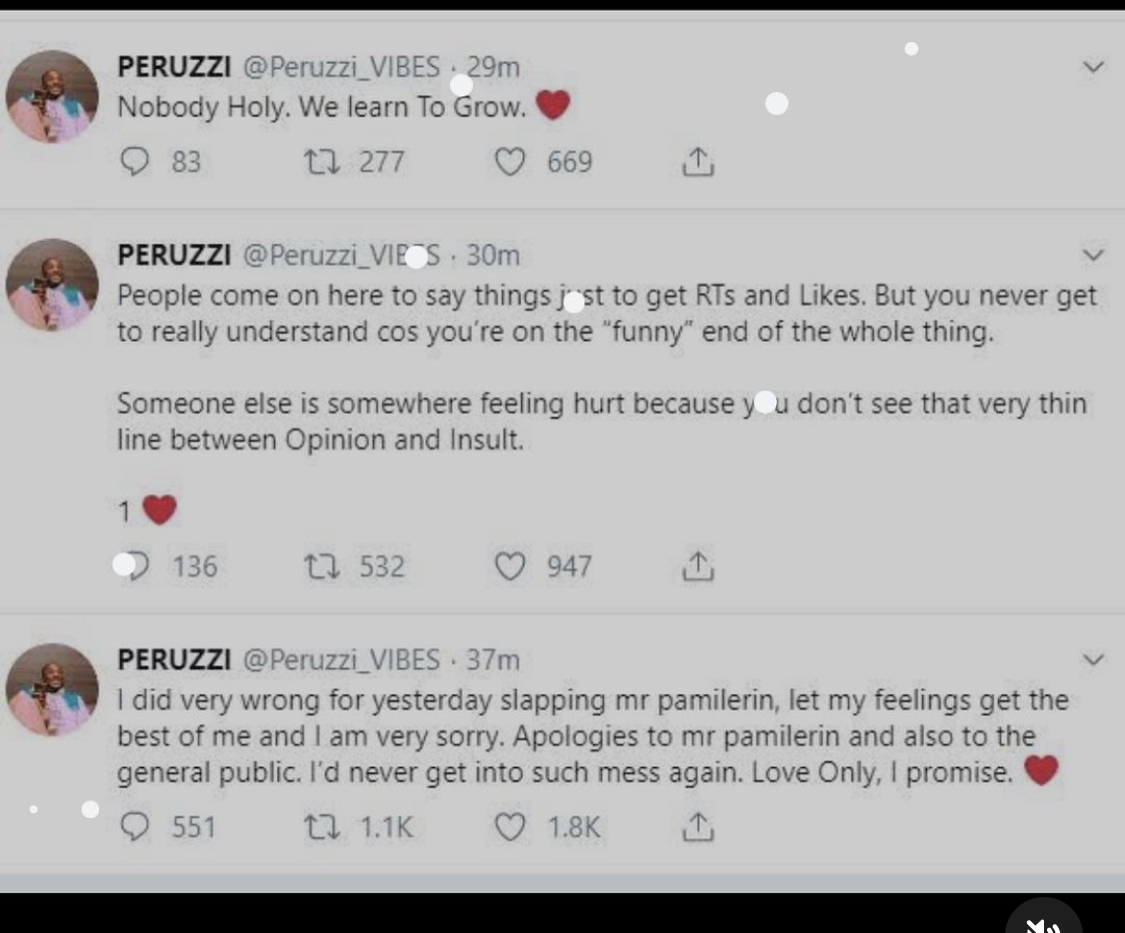The width and height of the screenshot is (1125, 933).
Task: Share the apology tweet to mr pamilerin
Action: click(697, 827)
